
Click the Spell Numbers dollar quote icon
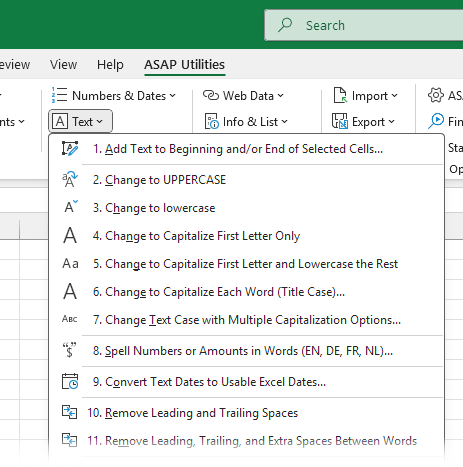pos(70,350)
